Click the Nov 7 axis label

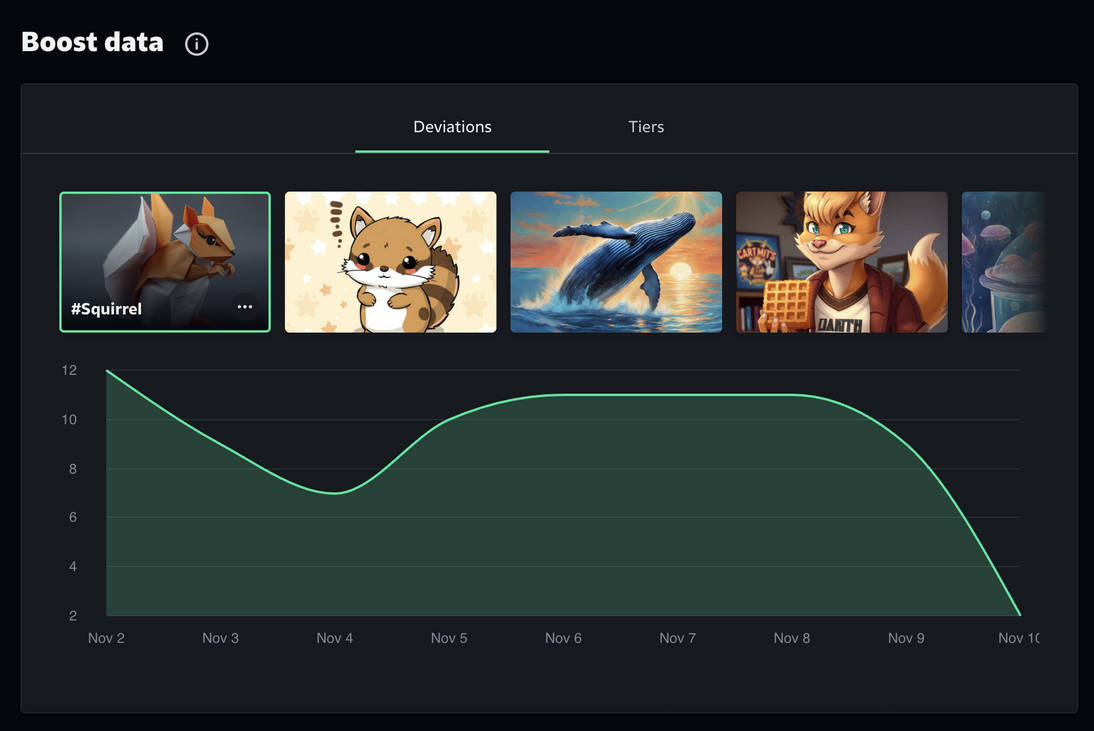(677, 638)
